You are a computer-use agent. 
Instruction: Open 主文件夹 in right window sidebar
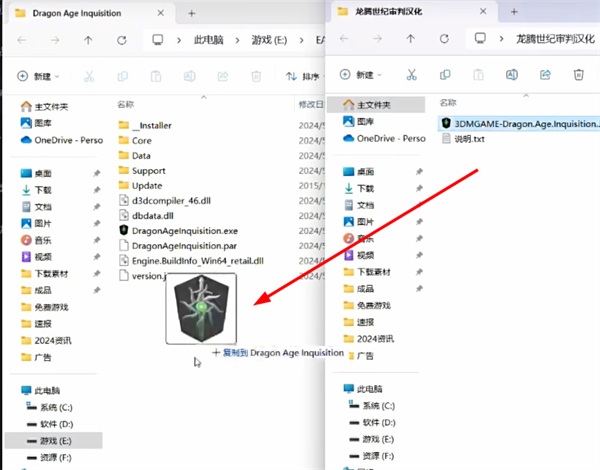tap(376, 104)
